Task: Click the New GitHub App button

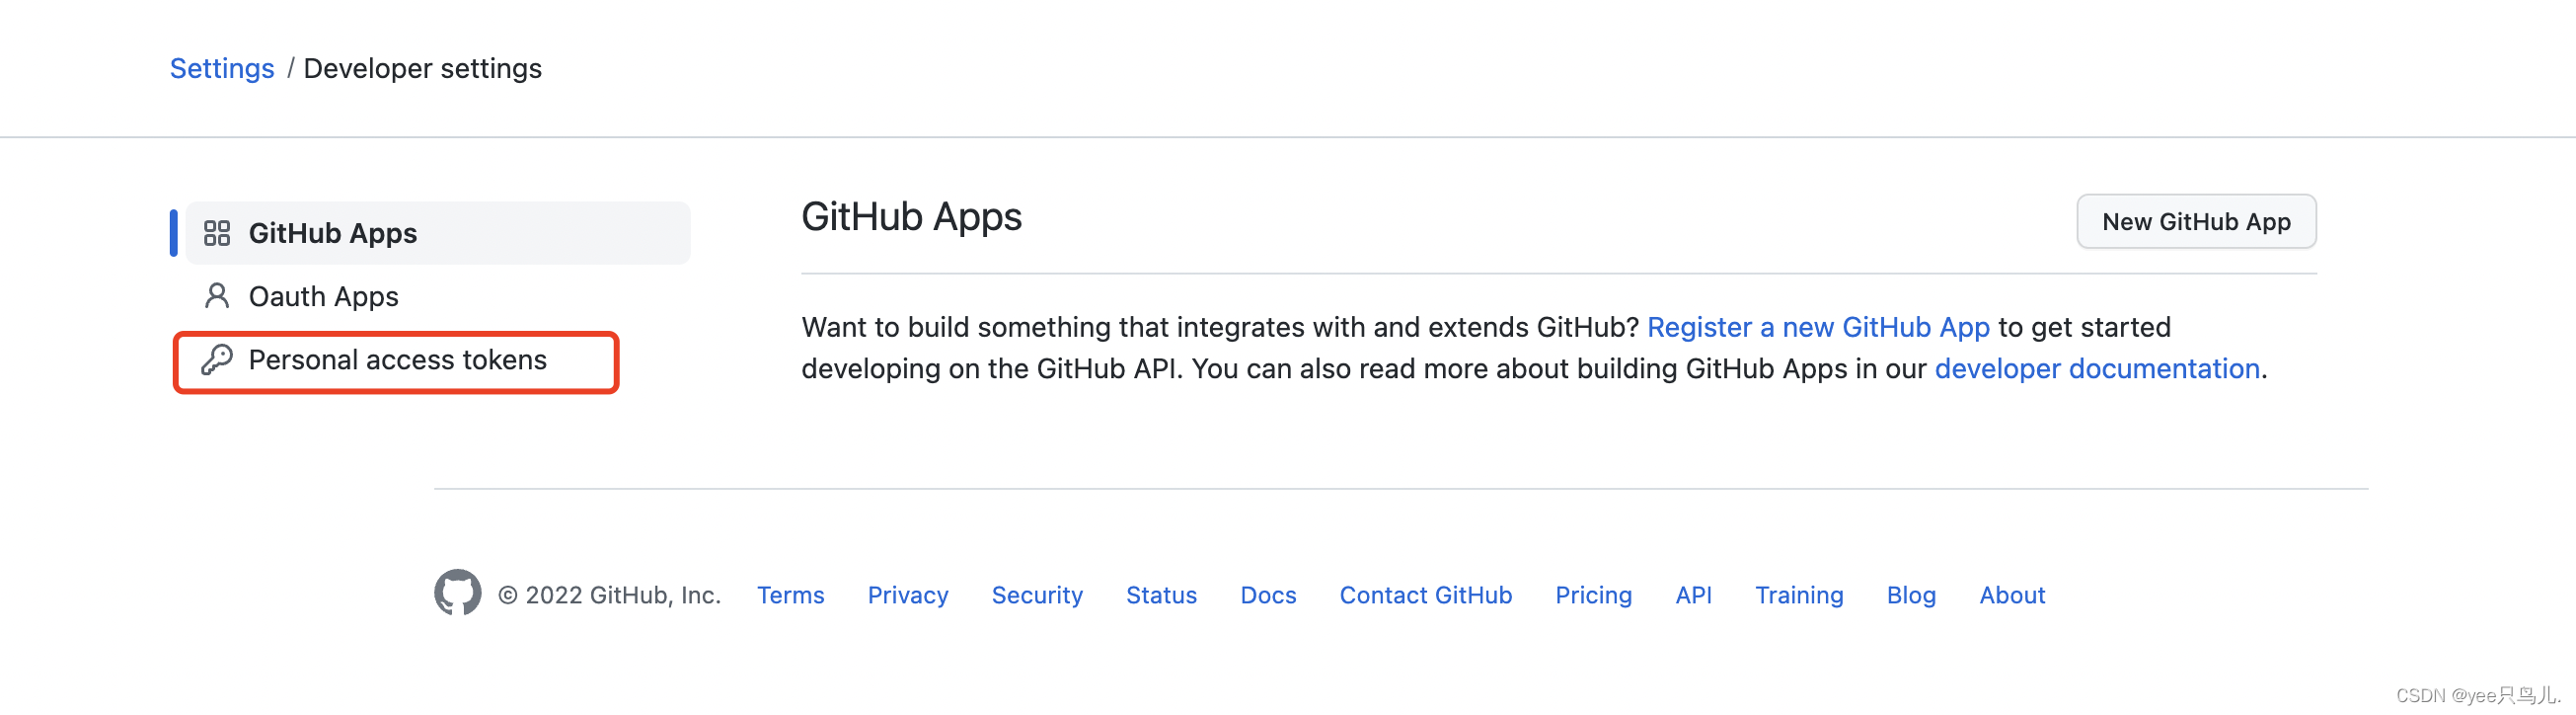Action: tap(2196, 221)
